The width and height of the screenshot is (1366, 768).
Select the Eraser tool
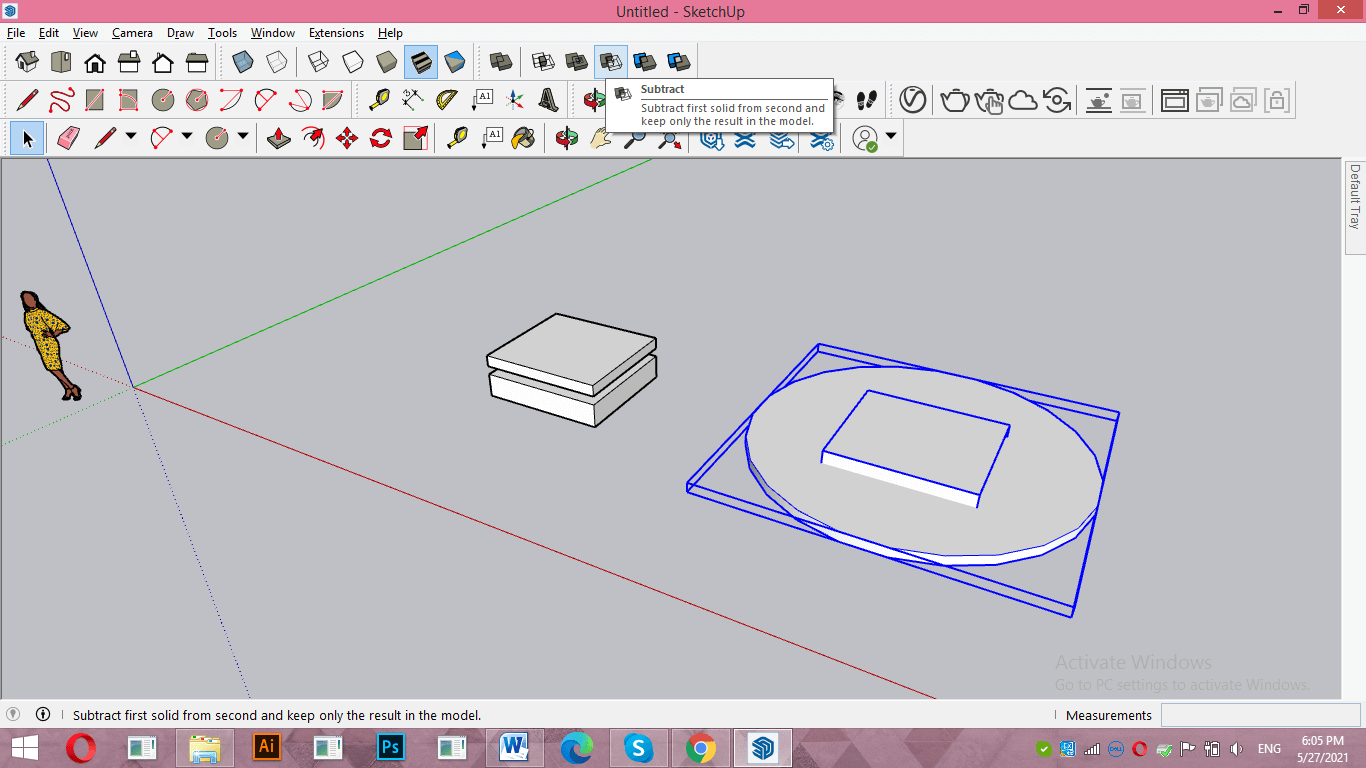point(68,138)
